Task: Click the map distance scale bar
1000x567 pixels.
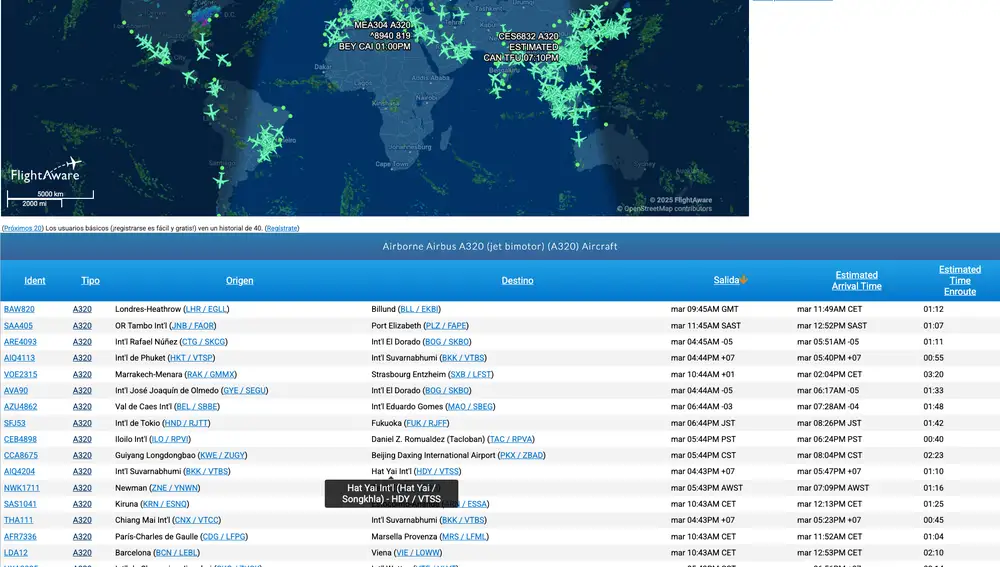Action: (x=51, y=198)
